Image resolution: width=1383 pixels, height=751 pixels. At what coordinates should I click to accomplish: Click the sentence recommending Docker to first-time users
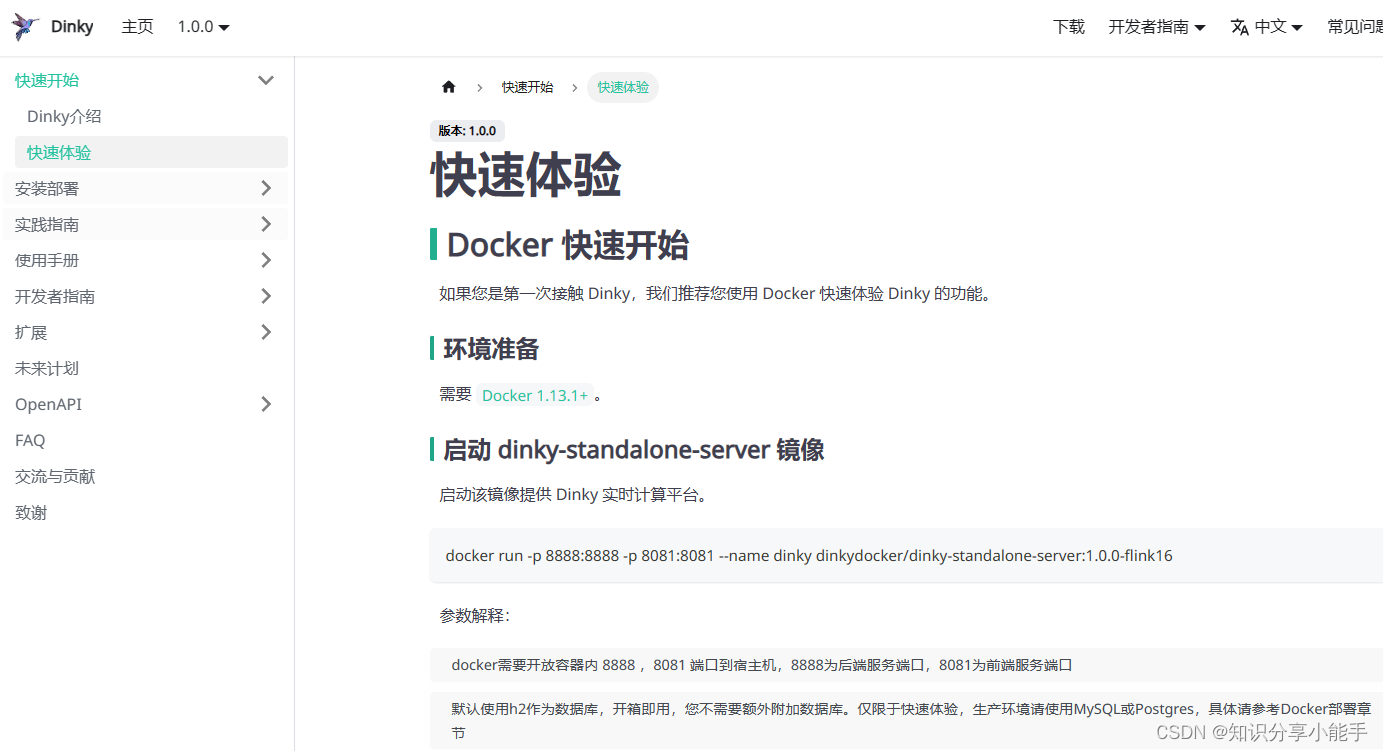[717, 293]
